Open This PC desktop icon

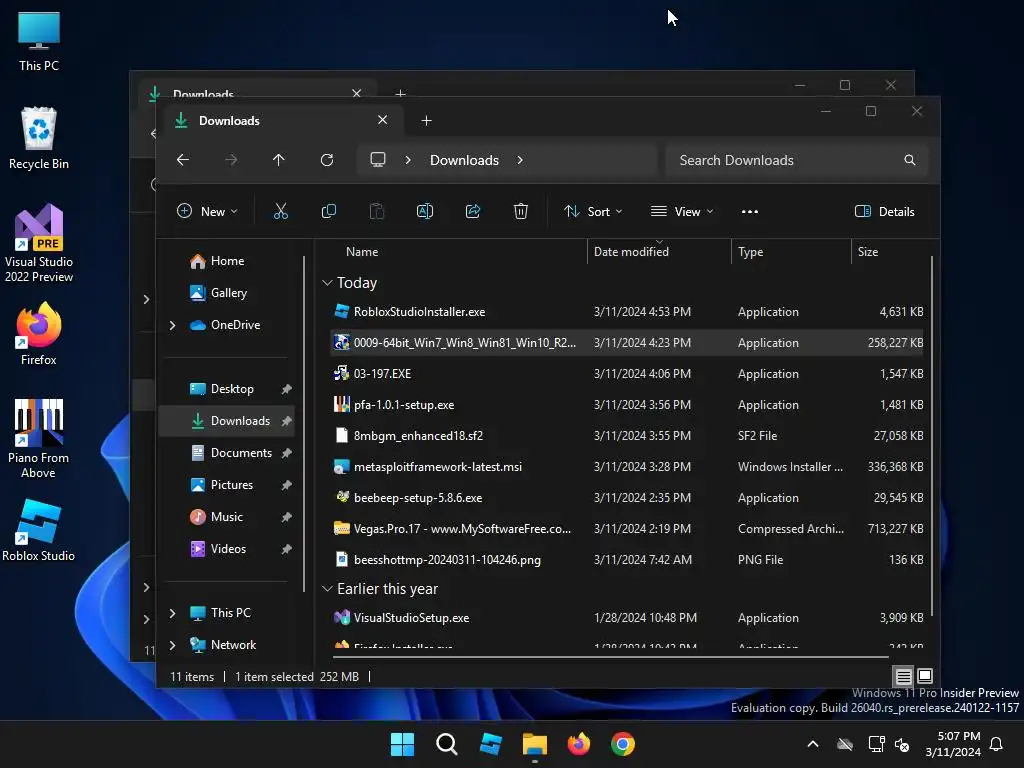pyautogui.click(x=39, y=40)
